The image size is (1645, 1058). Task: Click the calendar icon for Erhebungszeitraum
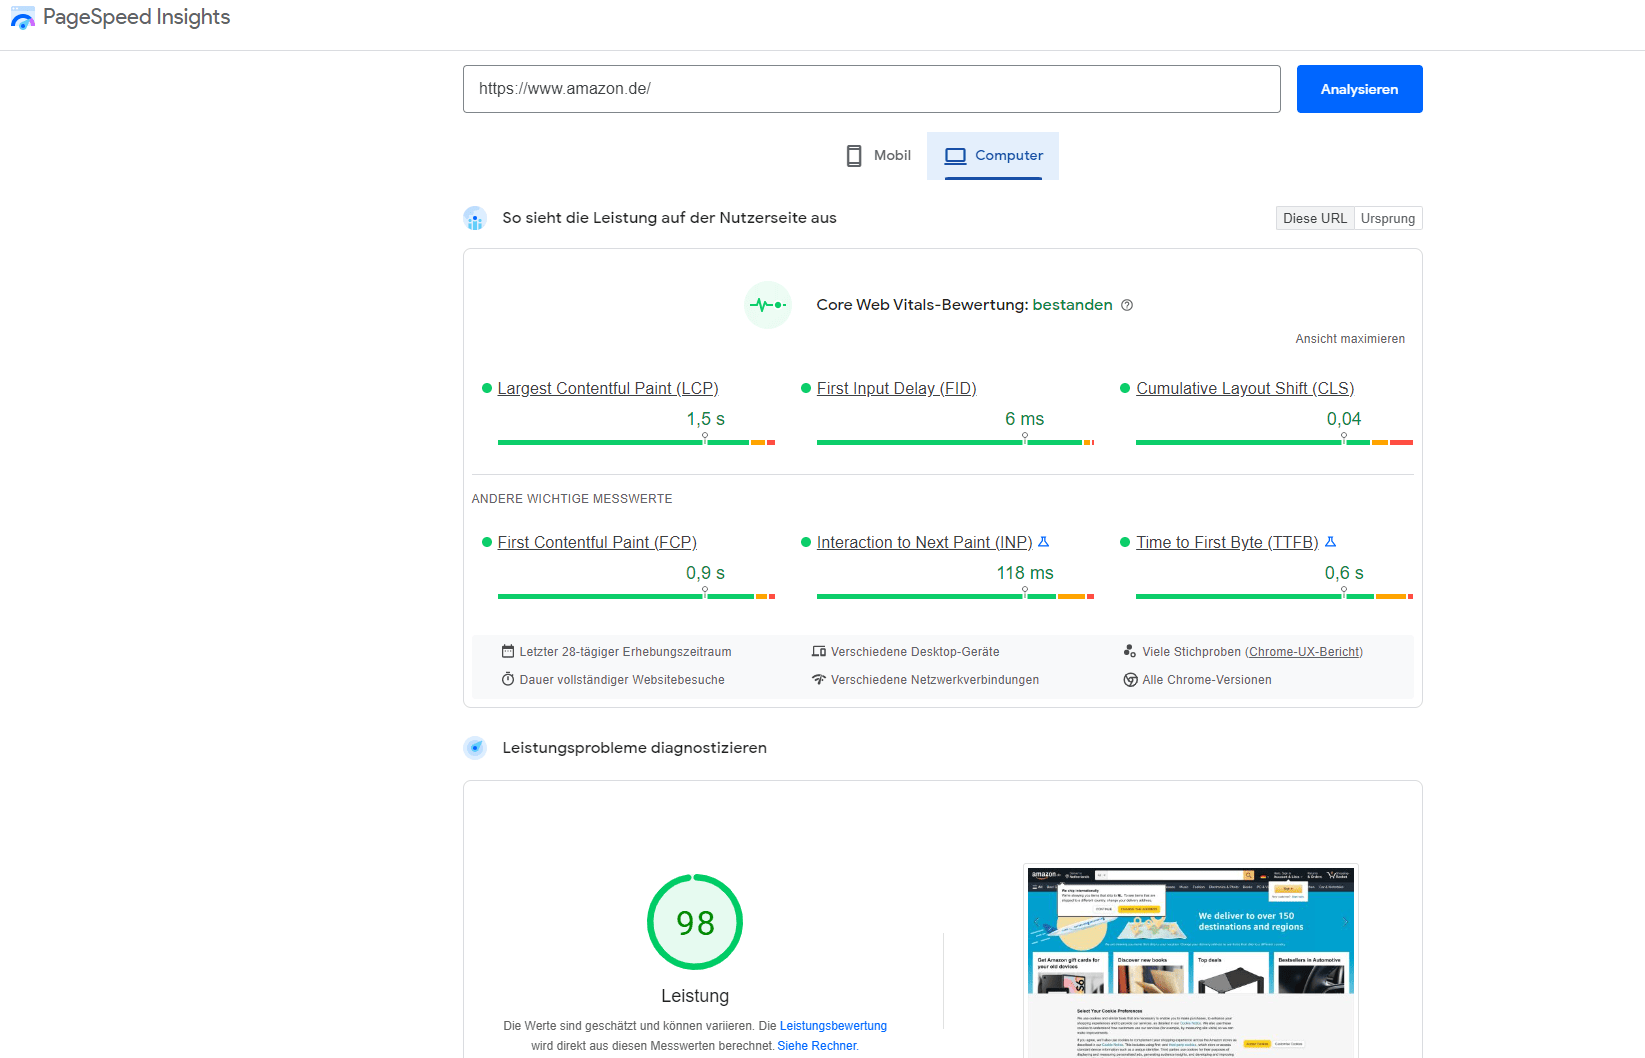[508, 651]
